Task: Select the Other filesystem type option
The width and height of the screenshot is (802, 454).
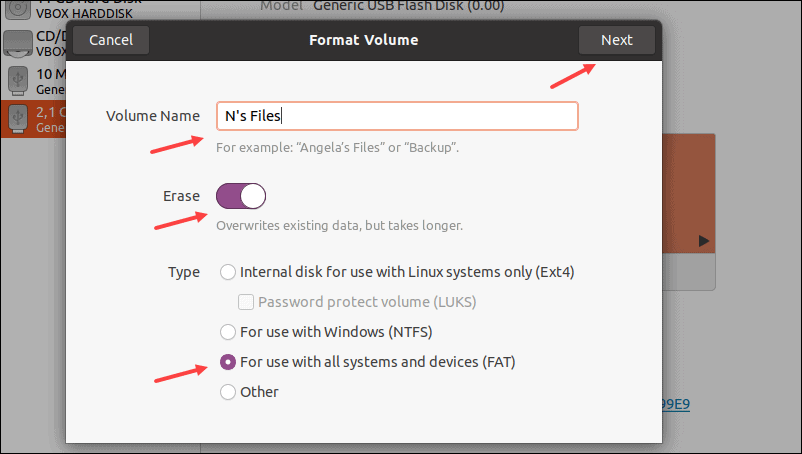Action: (x=228, y=392)
